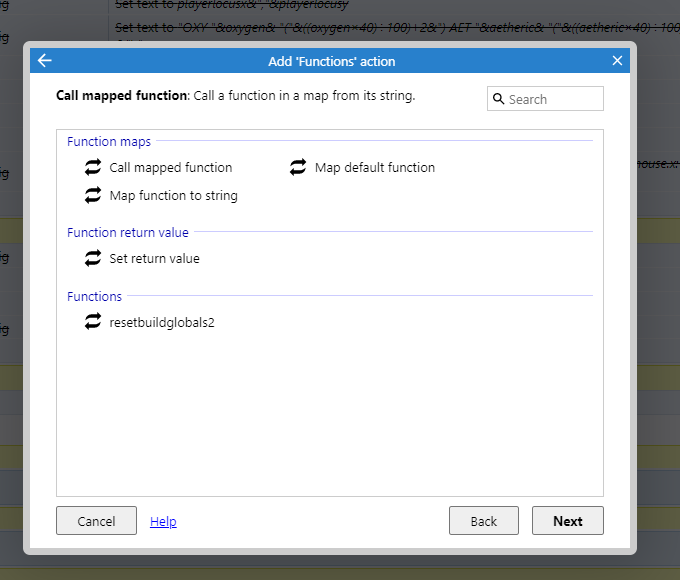
Task: Click the Map default function icon
Action: 298,167
